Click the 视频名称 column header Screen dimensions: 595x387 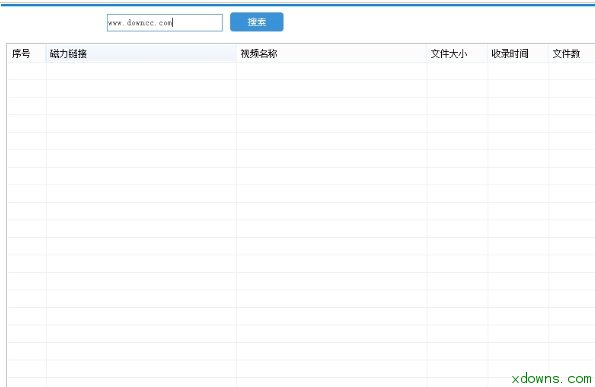331,53
